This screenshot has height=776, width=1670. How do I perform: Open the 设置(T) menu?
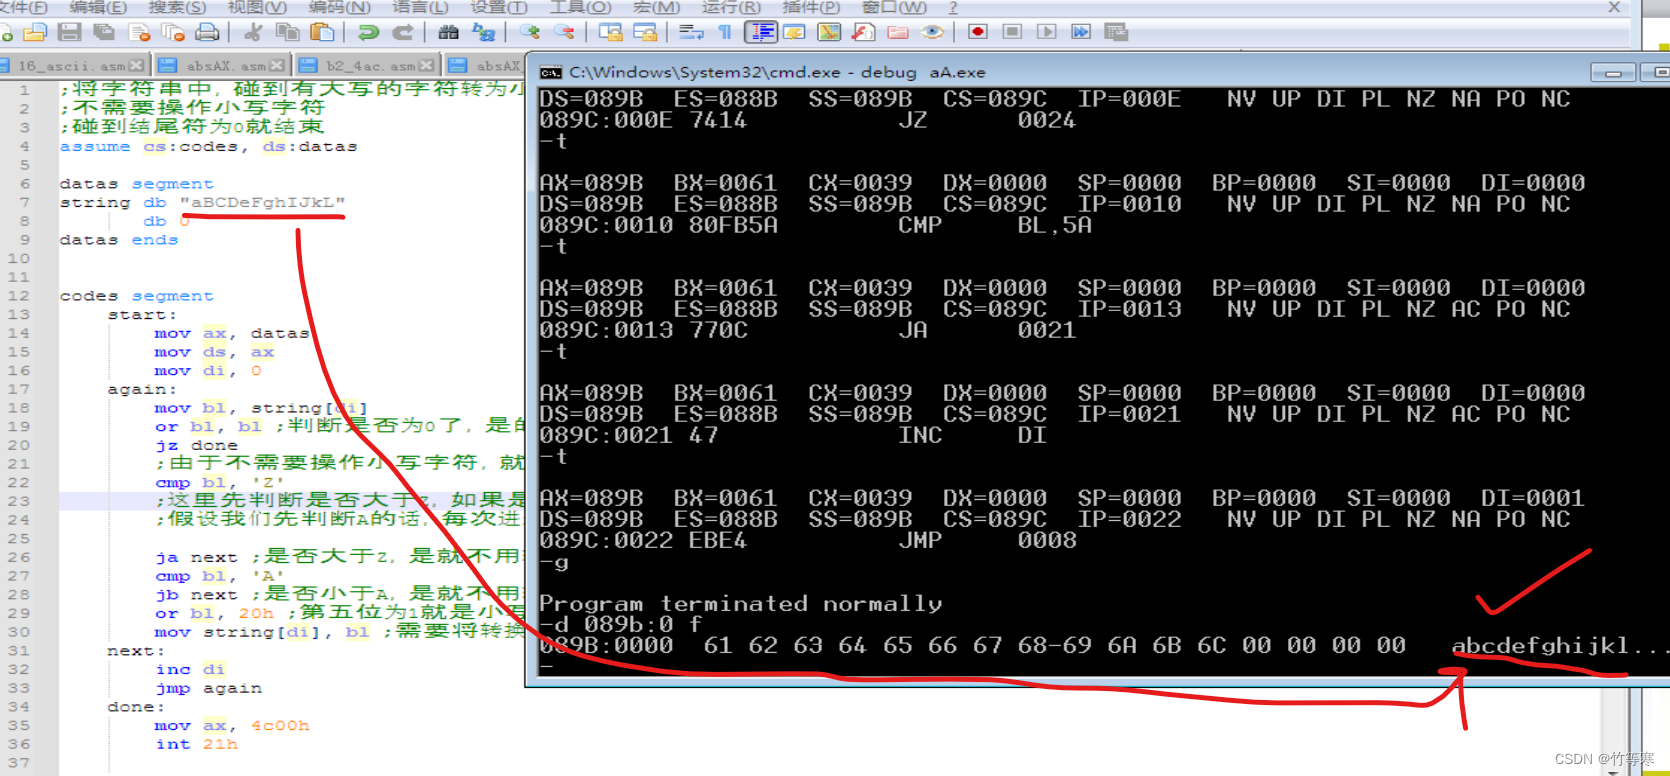(499, 7)
